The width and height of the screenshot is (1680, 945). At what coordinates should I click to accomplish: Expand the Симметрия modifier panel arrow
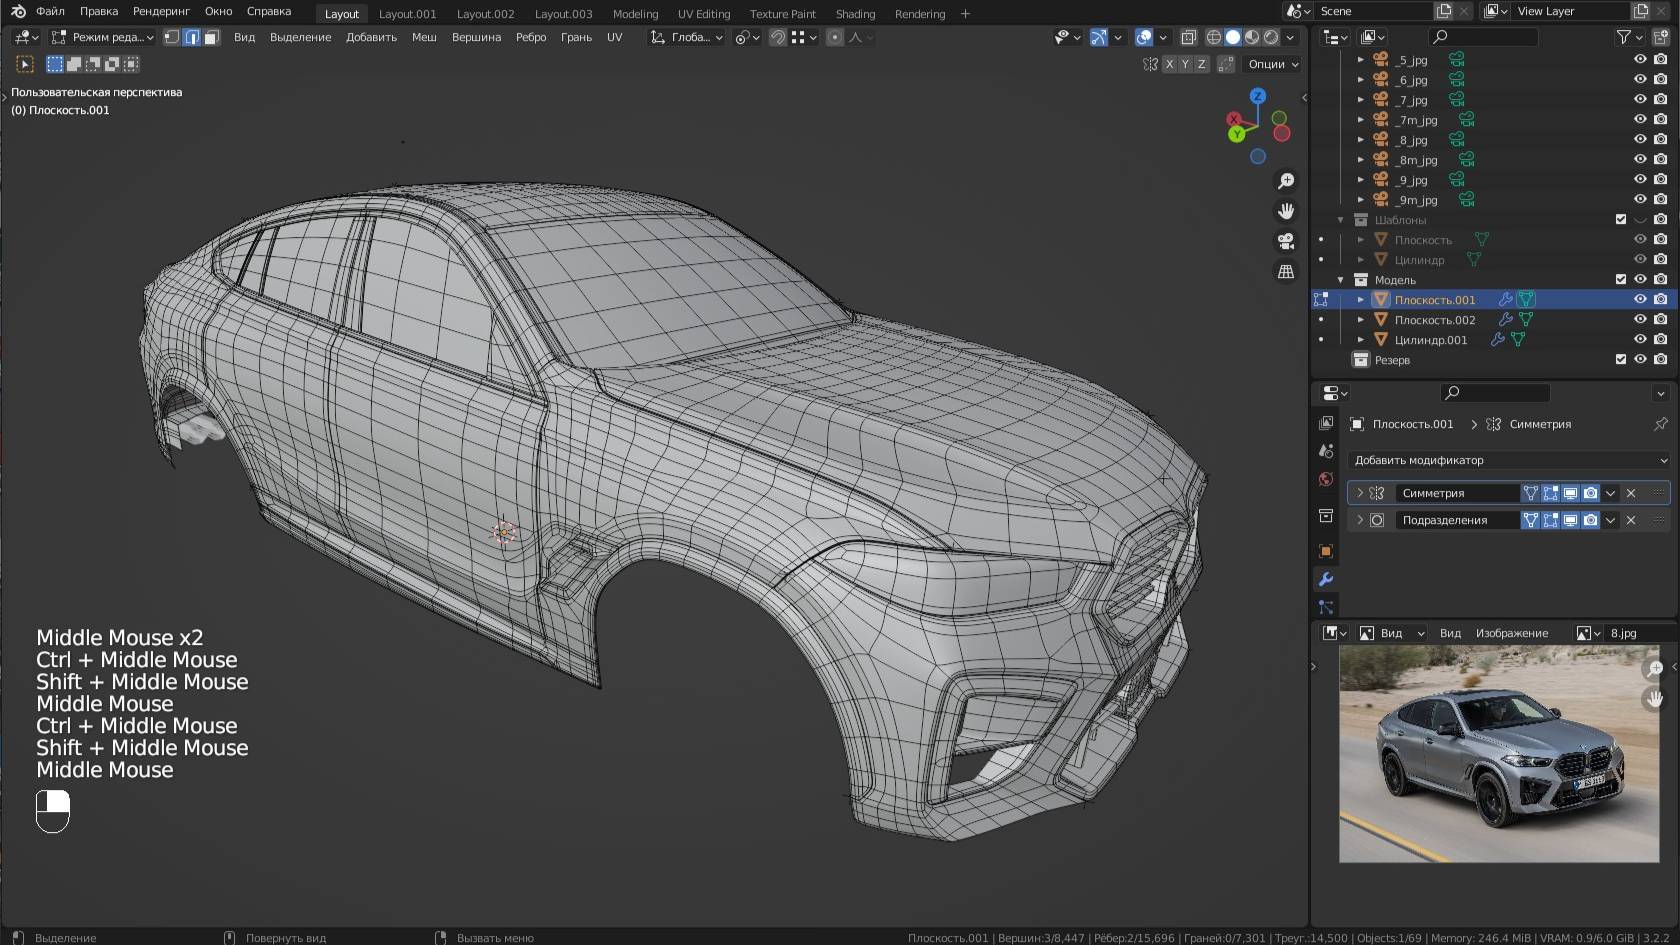pyautogui.click(x=1360, y=492)
